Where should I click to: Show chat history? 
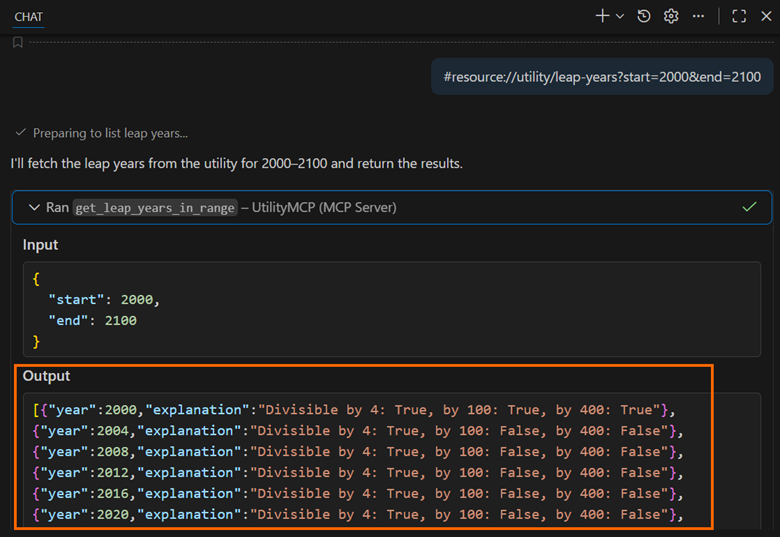point(644,16)
